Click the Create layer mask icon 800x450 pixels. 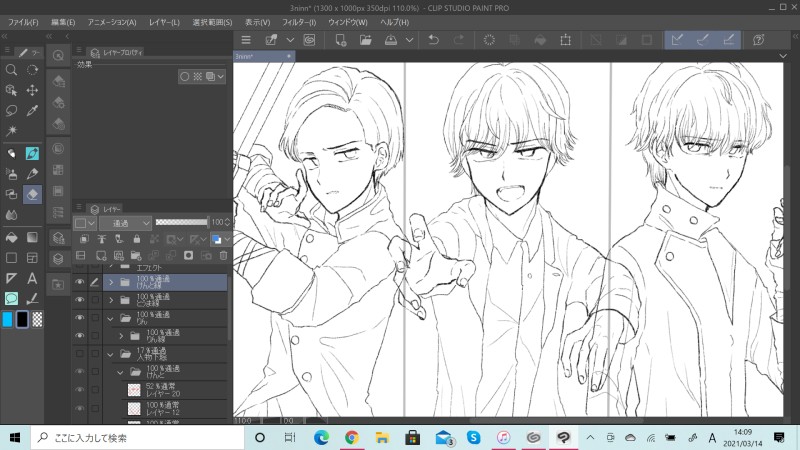click(188, 256)
